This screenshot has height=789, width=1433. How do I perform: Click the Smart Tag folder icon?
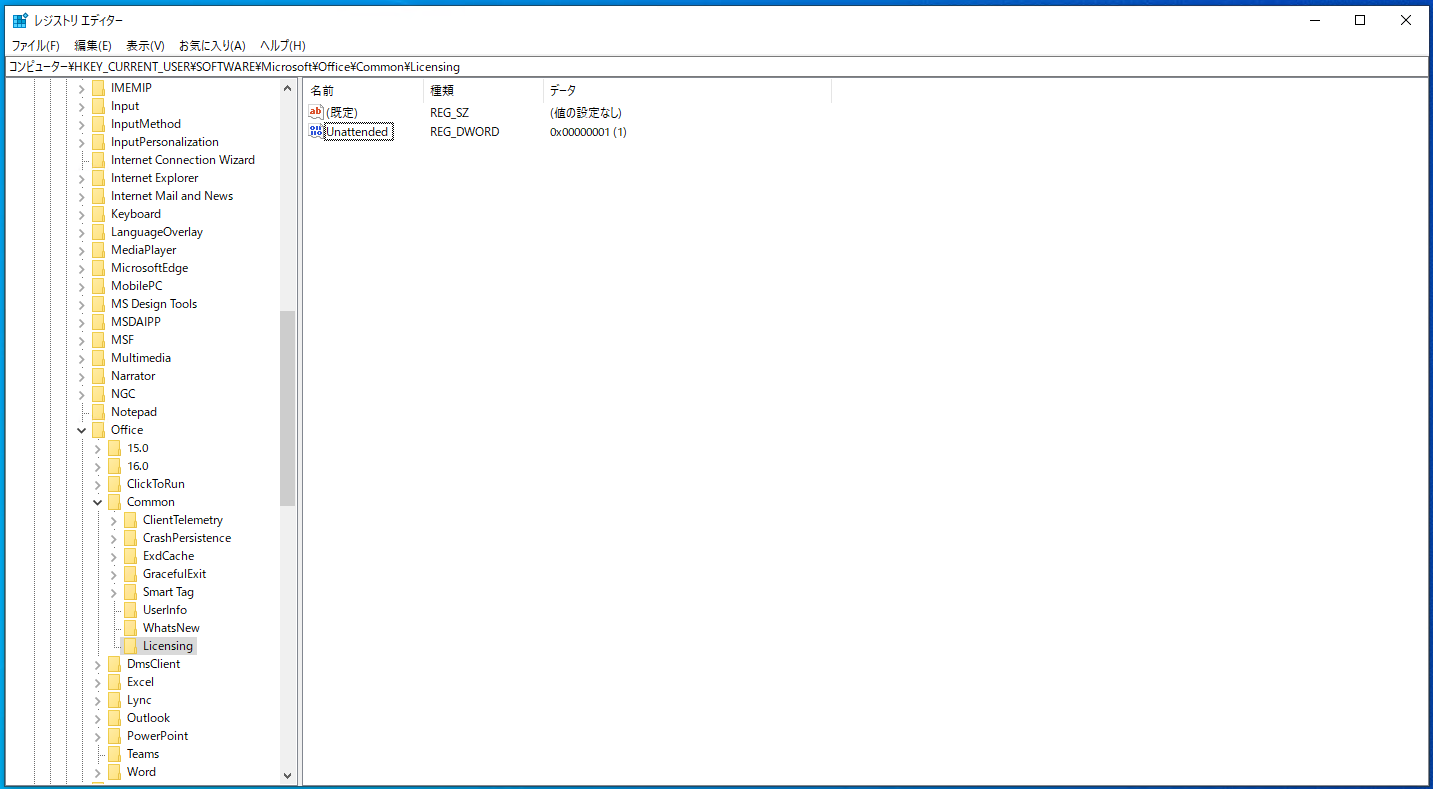[131, 592]
